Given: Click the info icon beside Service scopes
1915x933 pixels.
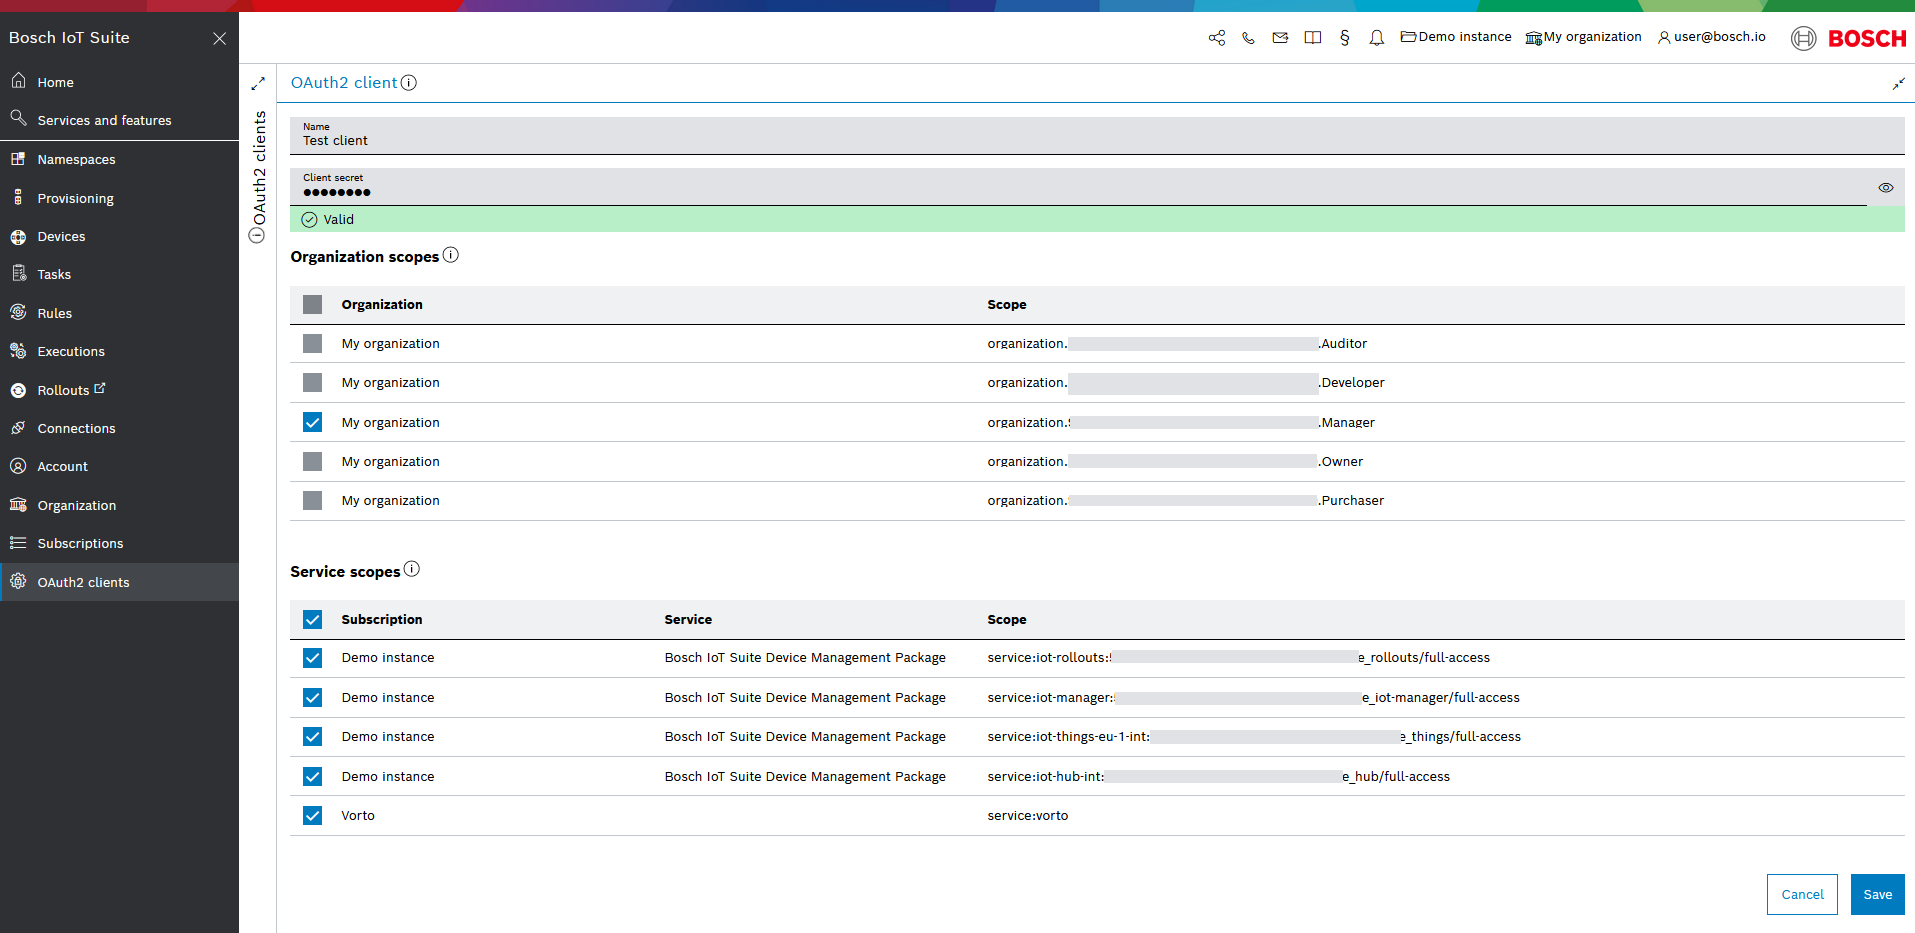Looking at the screenshot, I should click(x=412, y=569).
